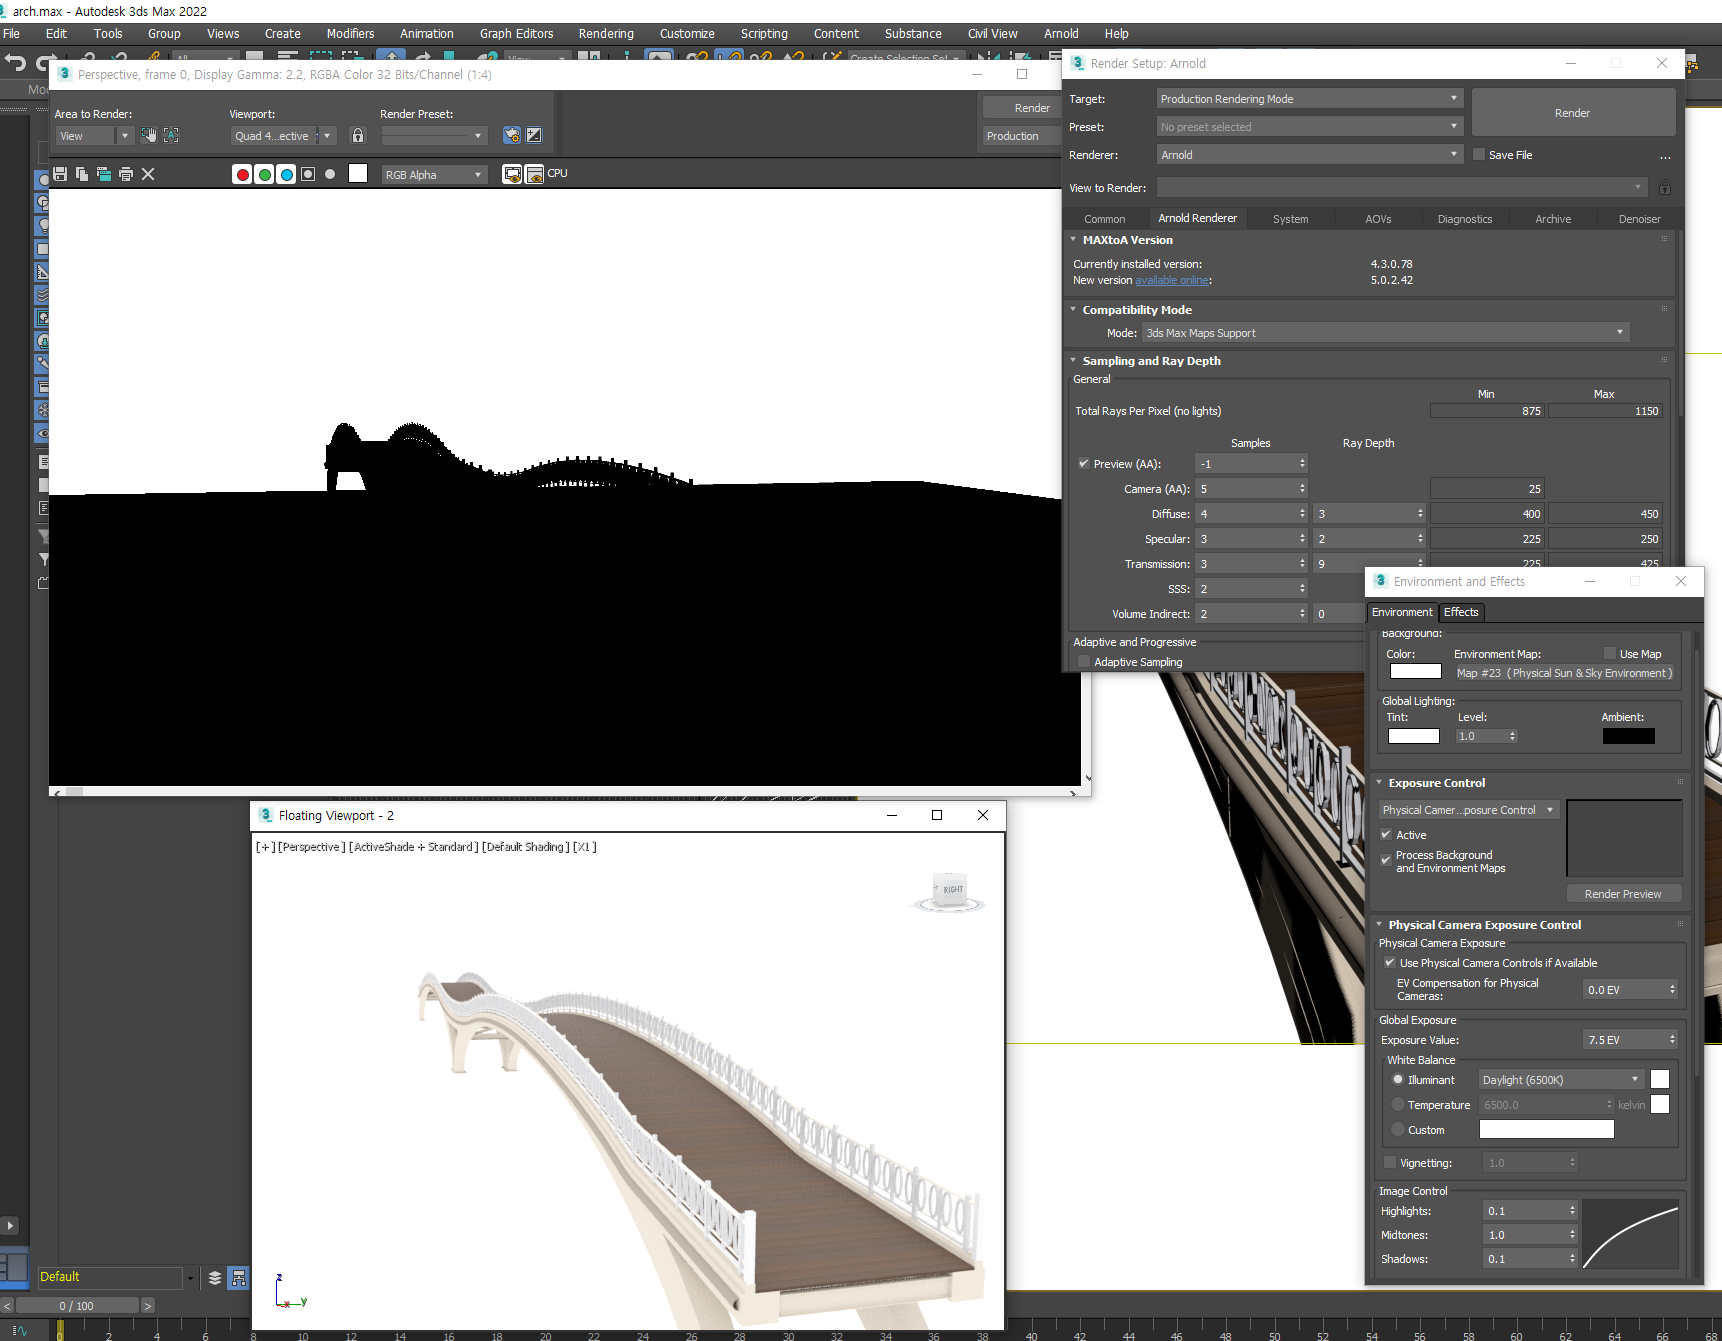
Task: Select the green channel display icon
Action: point(264,173)
